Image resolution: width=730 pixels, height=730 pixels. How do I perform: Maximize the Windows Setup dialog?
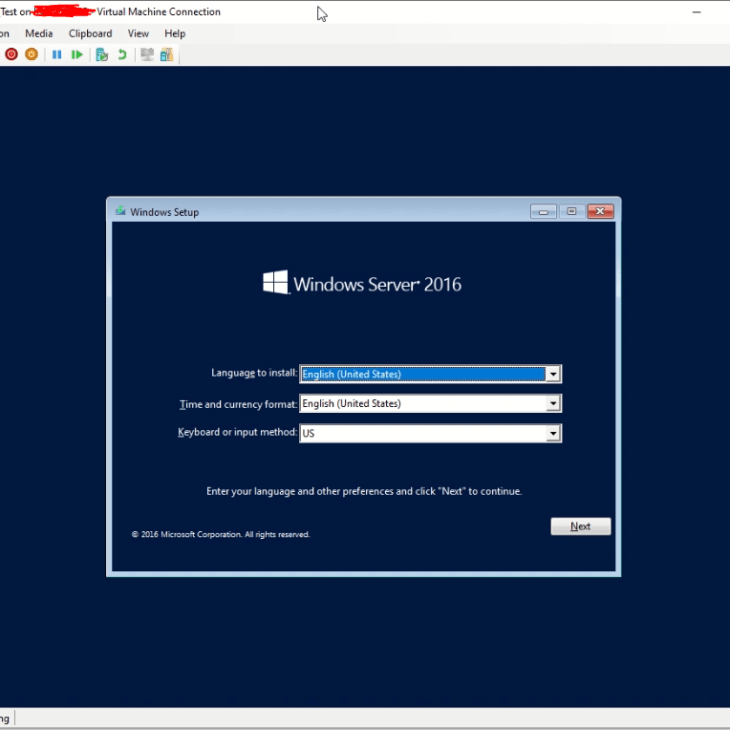[x=571, y=211]
